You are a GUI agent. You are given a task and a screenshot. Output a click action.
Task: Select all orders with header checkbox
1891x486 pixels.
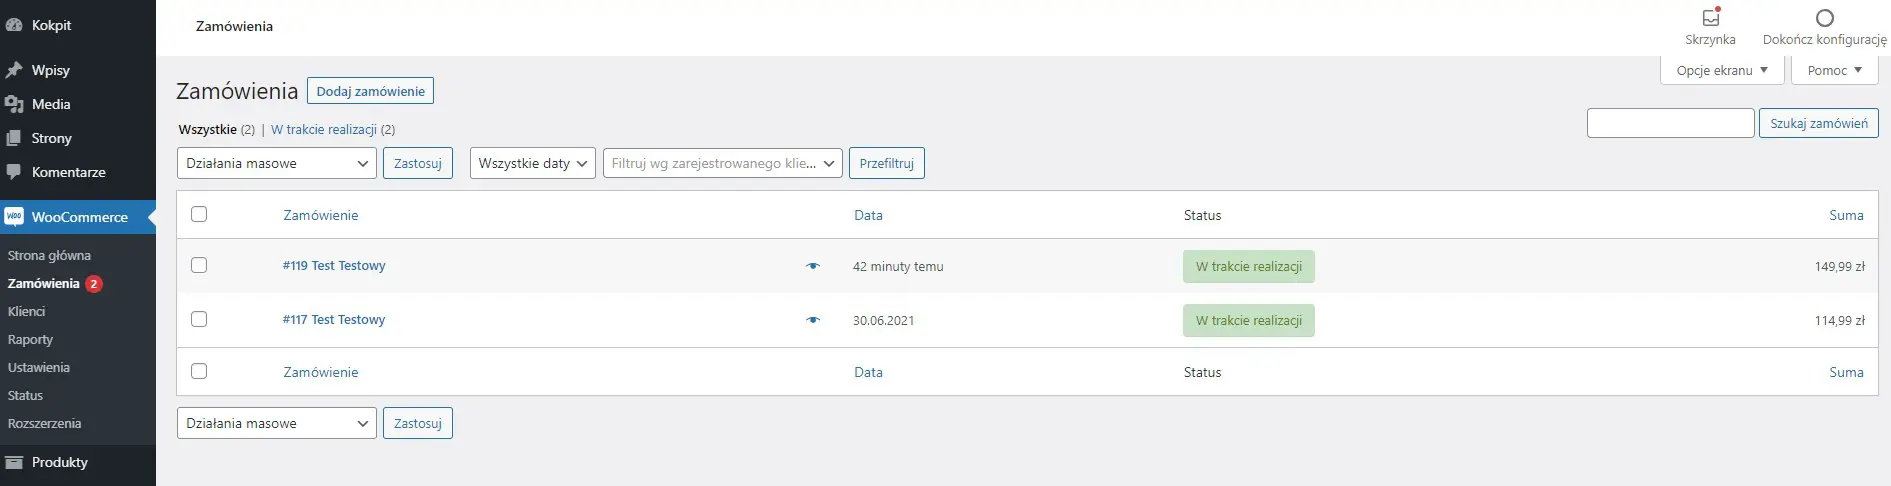coord(199,214)
